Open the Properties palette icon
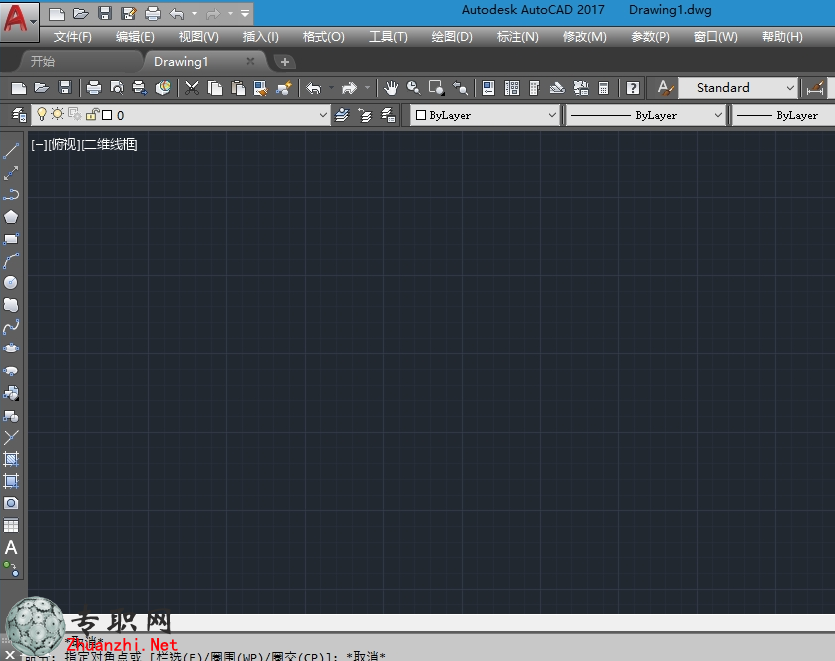The width and height of the screenshot is (835, 661). pyautogui.click(x=488, y=88)
